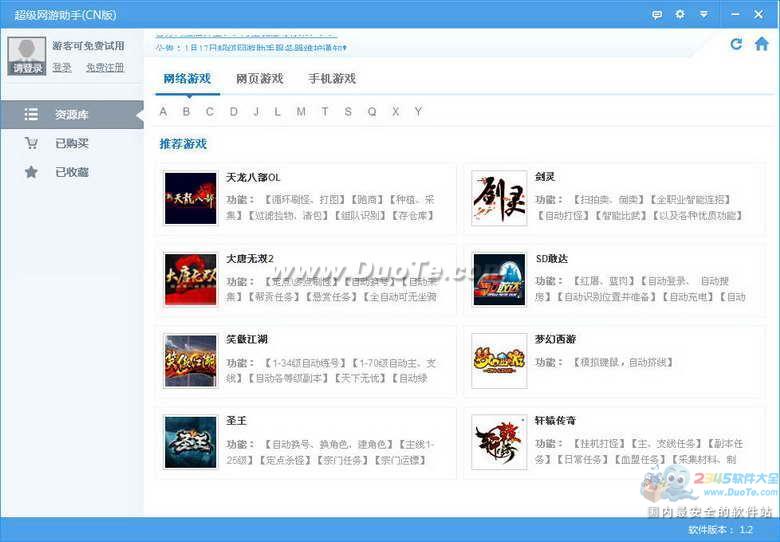Switch to 手机游戏 tab
This screenshot has height=542, width=780.
331,79
